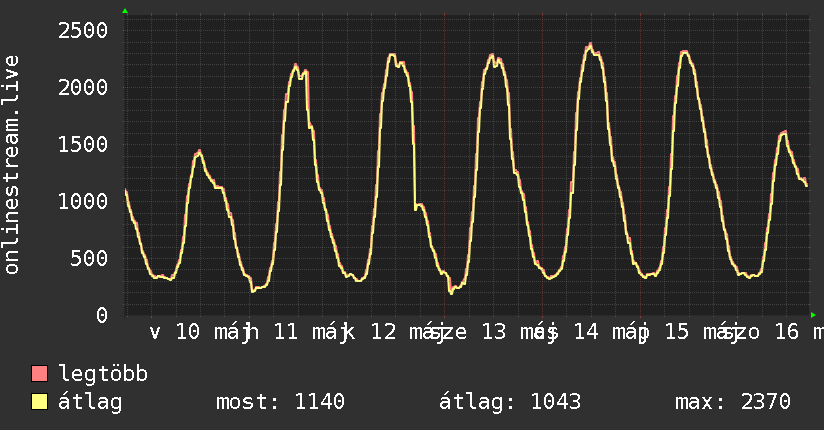Click the final peak on 16 máj

[785, 132]
